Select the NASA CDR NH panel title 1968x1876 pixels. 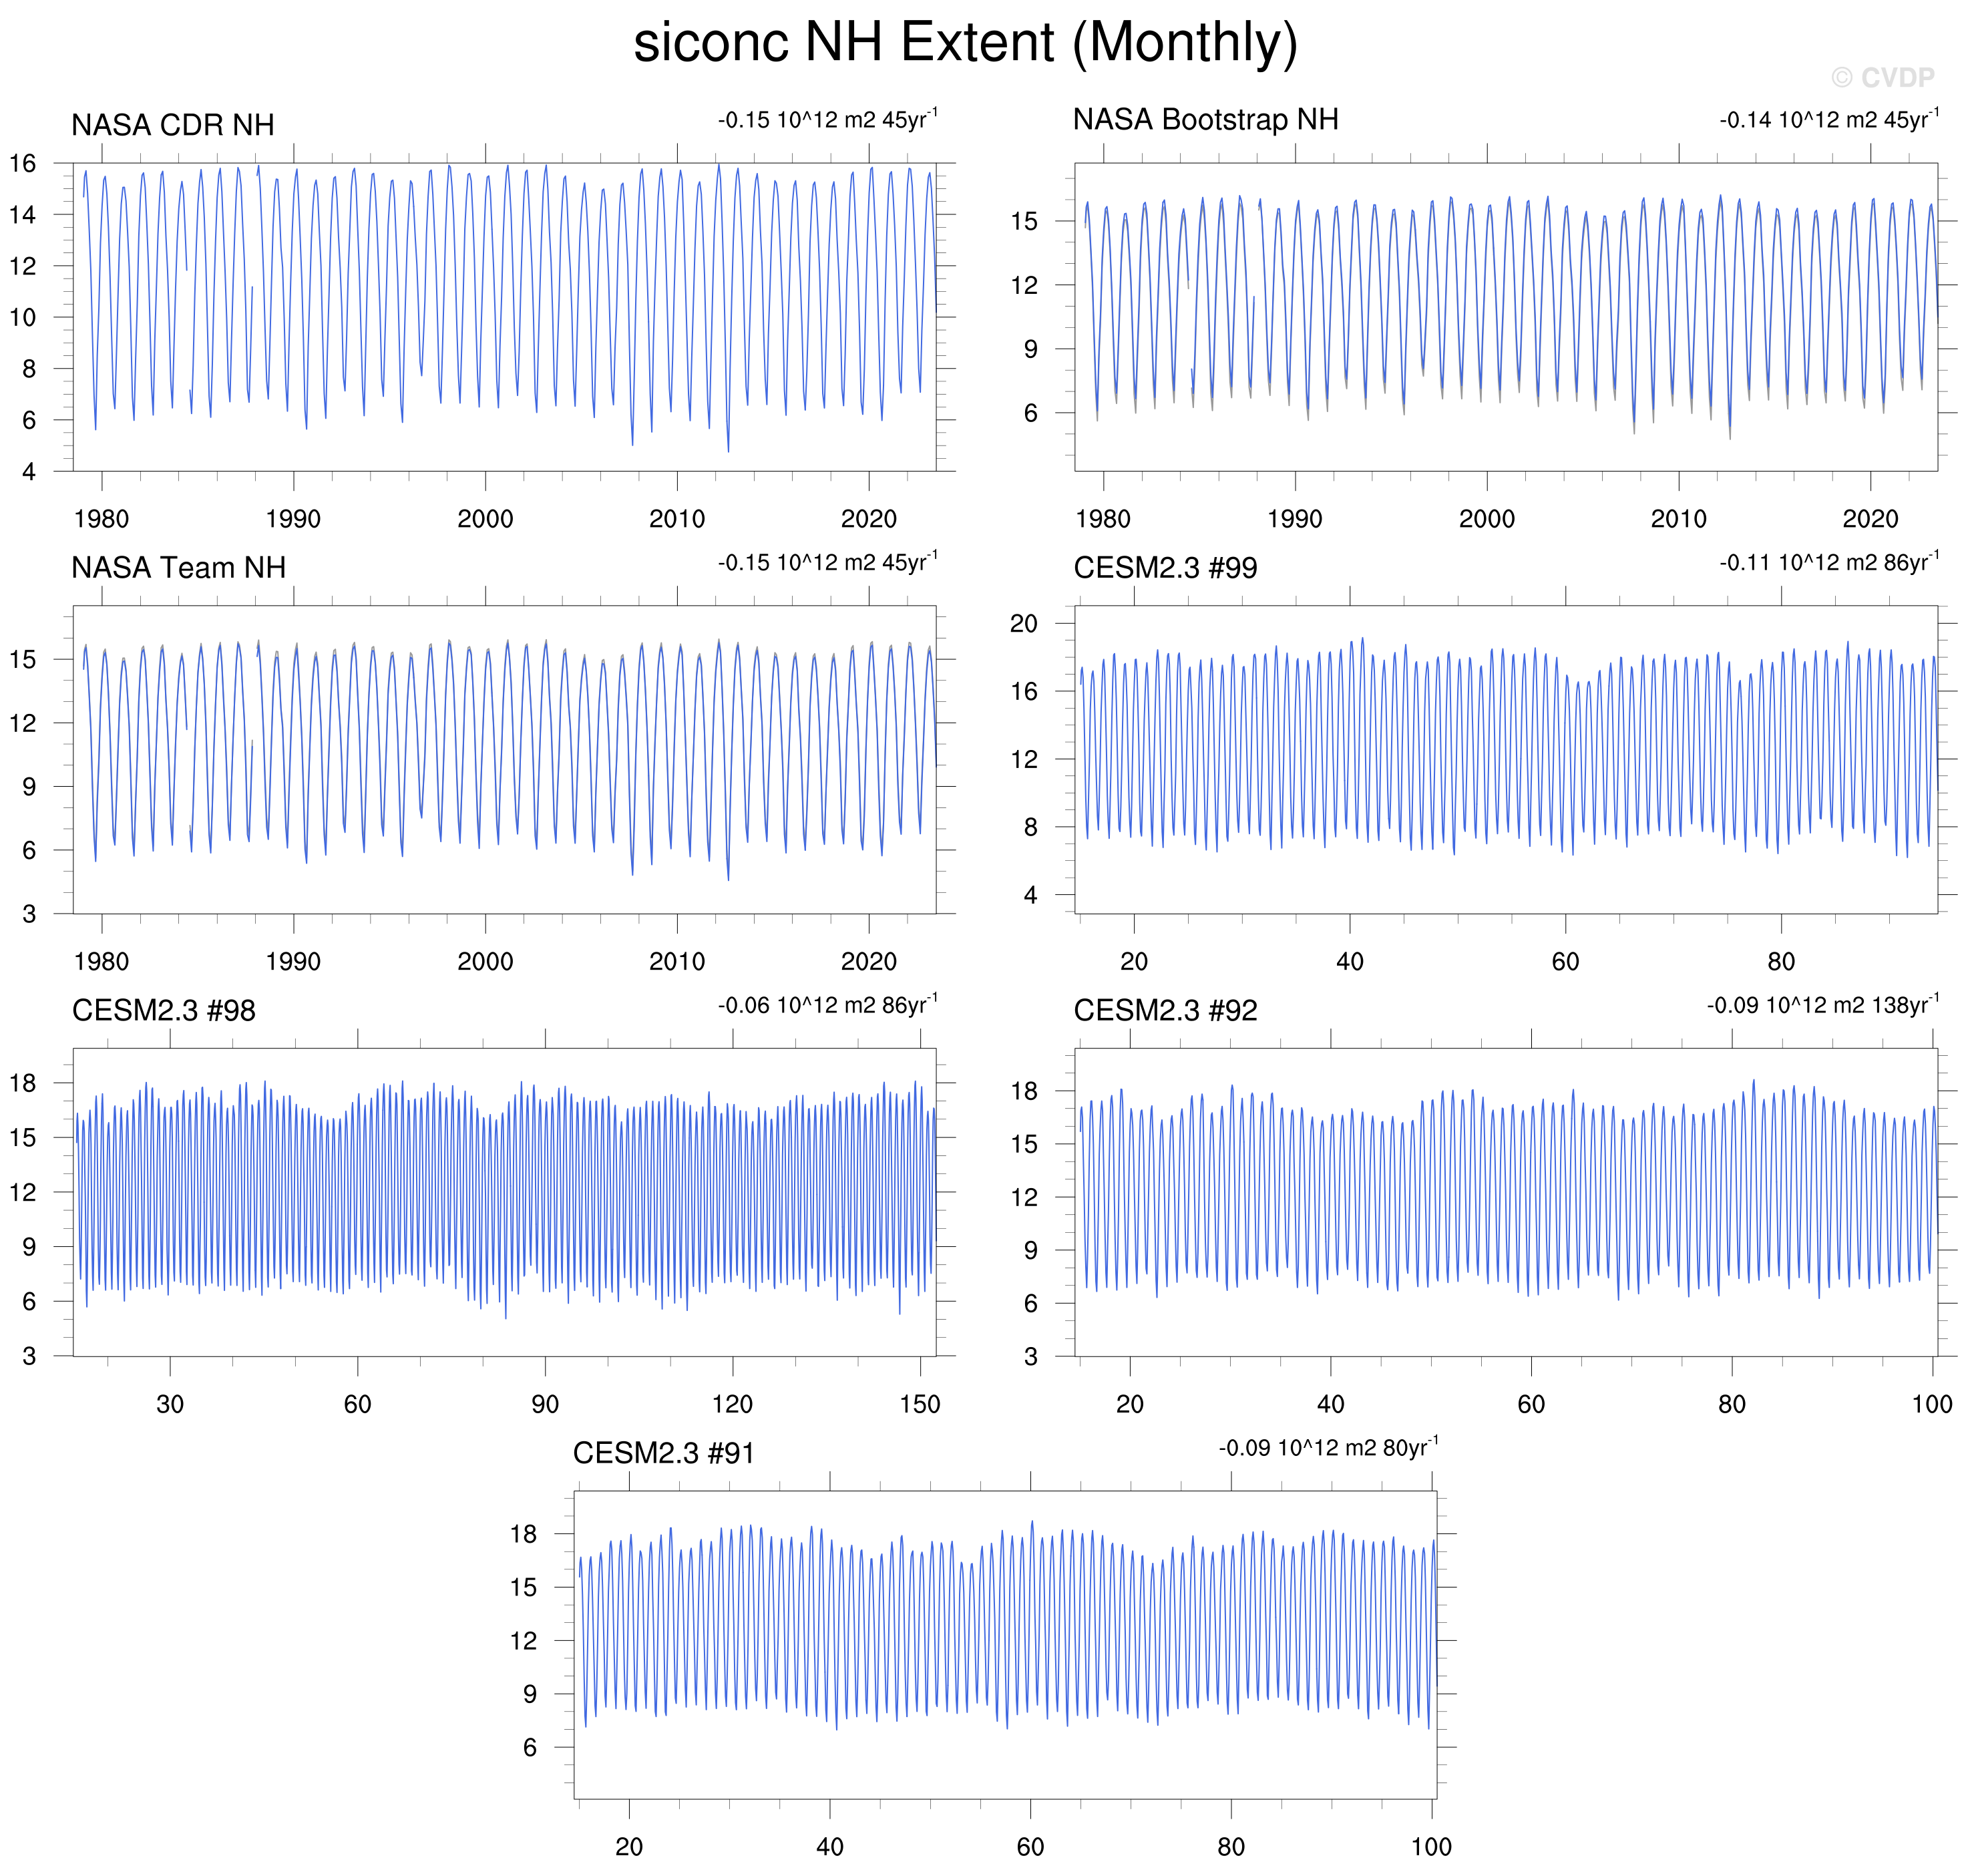click(x=172, y=125)
